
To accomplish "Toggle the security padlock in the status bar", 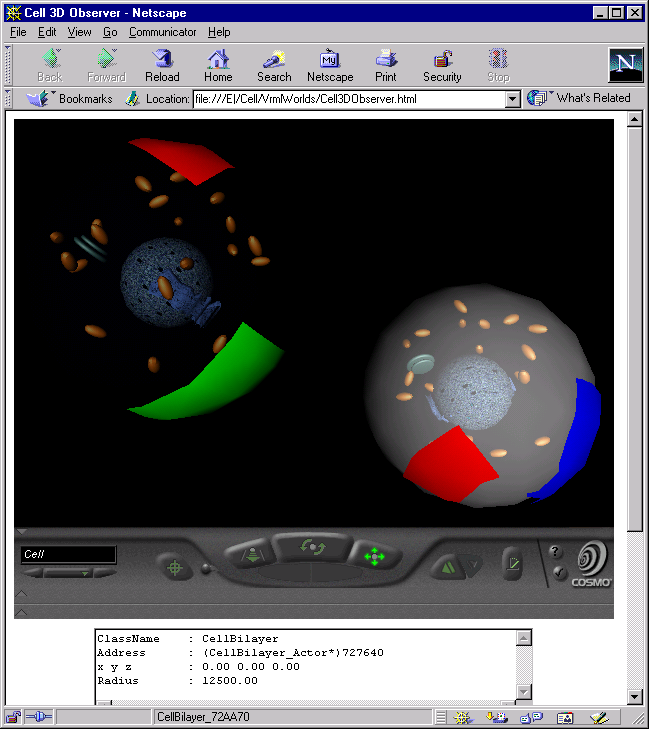I will point(13,717).
